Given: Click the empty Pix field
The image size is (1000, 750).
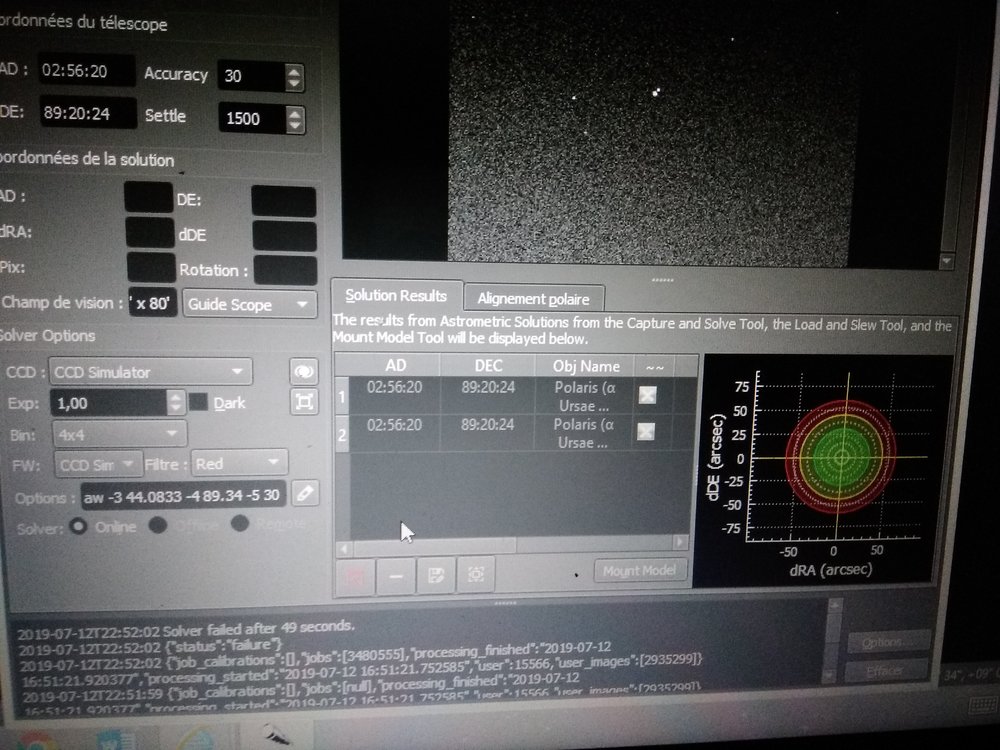Looking at the screenshot, I should tap(151, 267).
